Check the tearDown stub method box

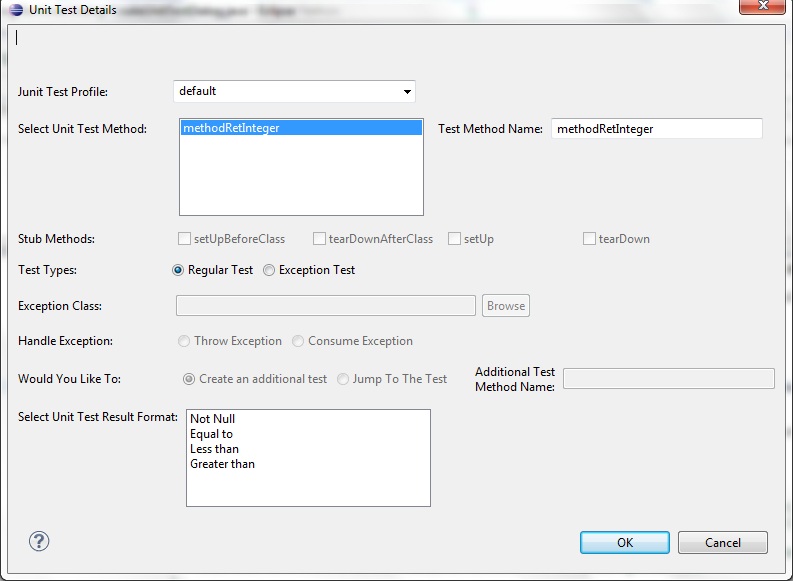click(589, 239)
